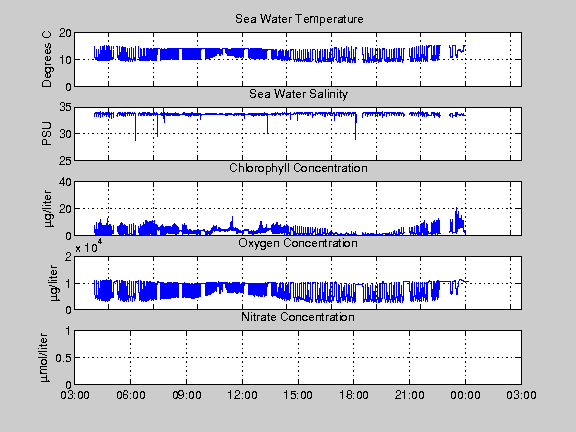The image size is (576, 432).
Task: Click the 06:00 time tick label
Action: point(130,395)
